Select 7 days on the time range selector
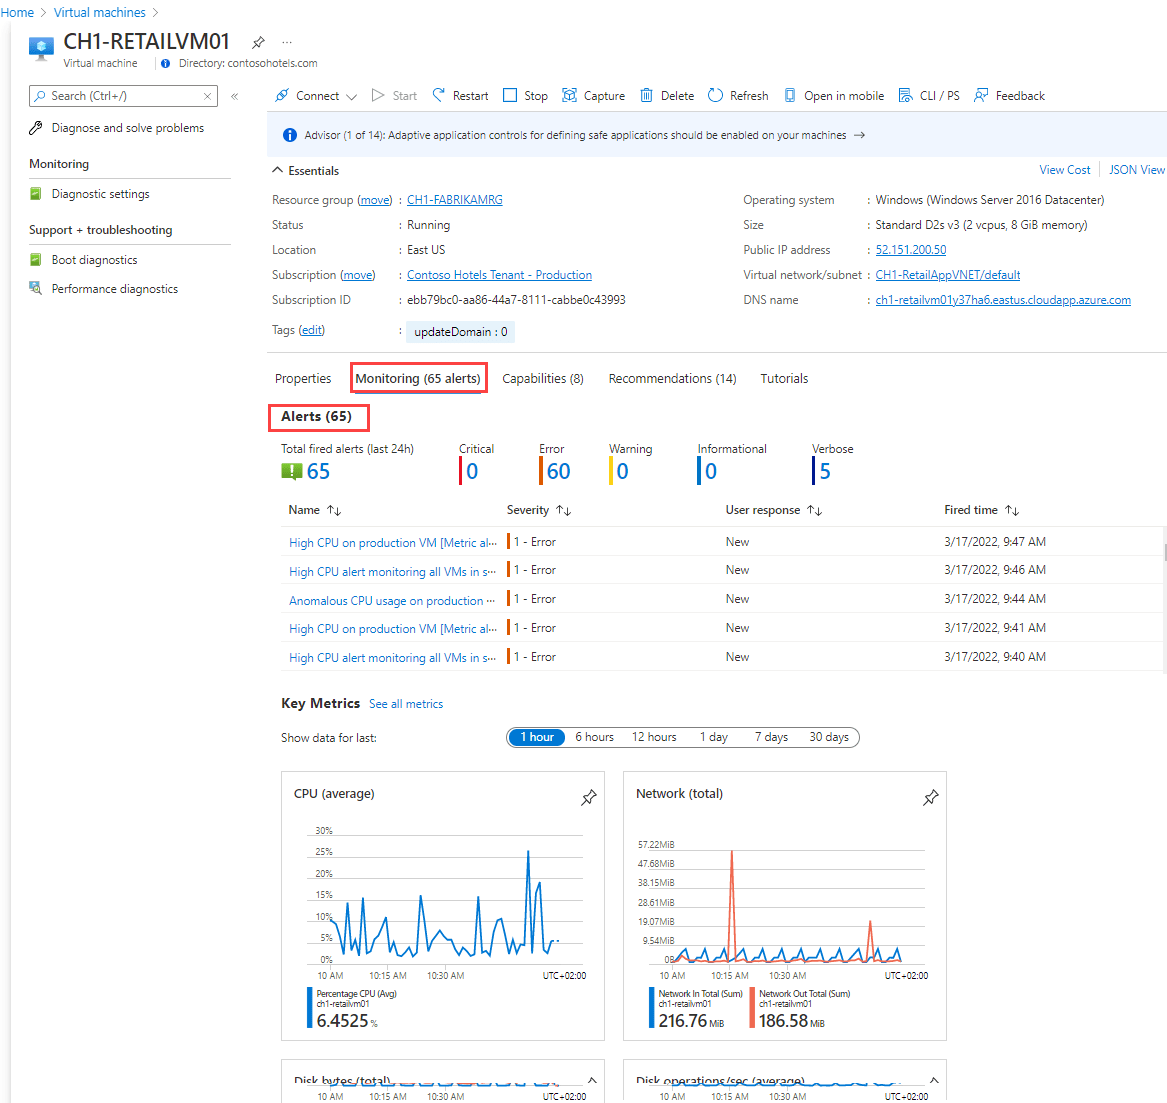The width and height of the screenshot is (1167, 1103). click(x=771, y=736)
